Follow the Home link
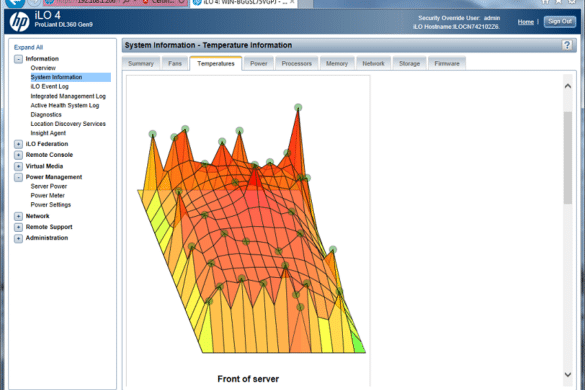Screen dimensions: 585x390 526,22
